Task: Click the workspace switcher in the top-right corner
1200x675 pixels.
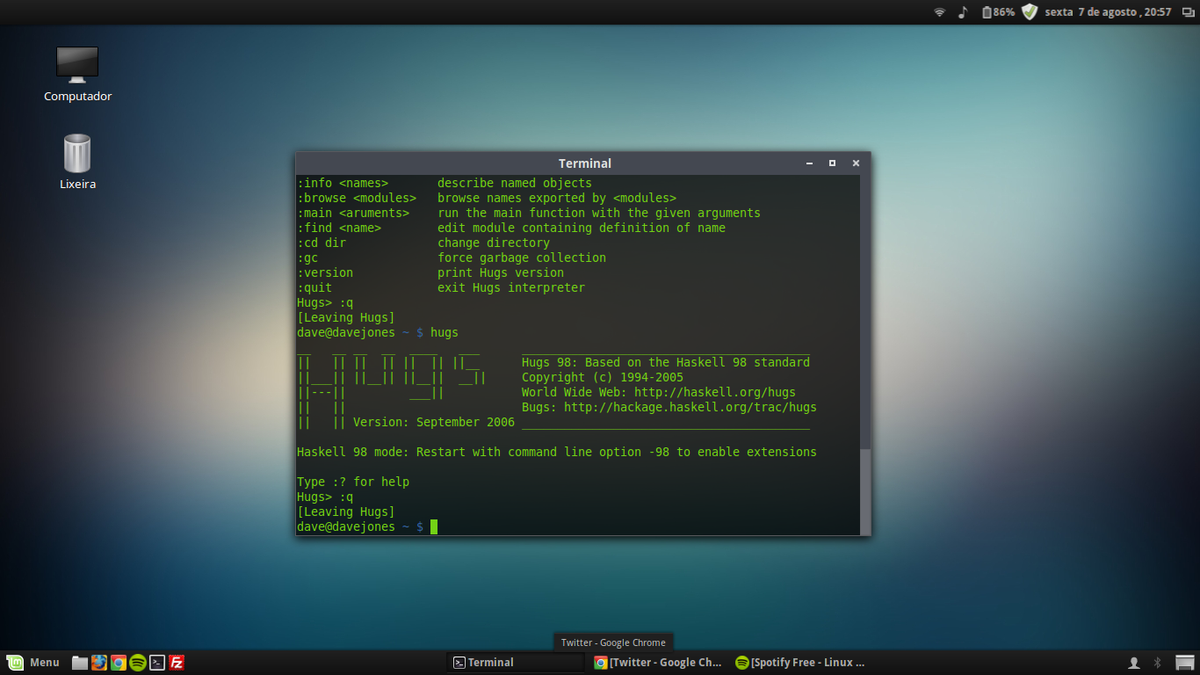Action: point(1188,11)
